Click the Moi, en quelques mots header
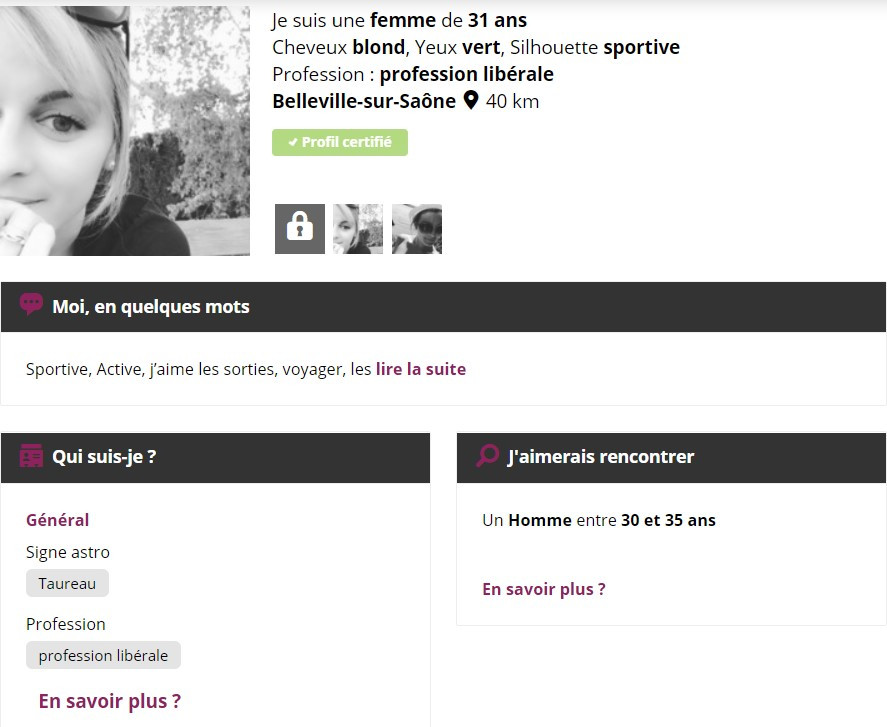Viewport: 887px width, 727px height. pyautogui.click(x=444, y=307)
